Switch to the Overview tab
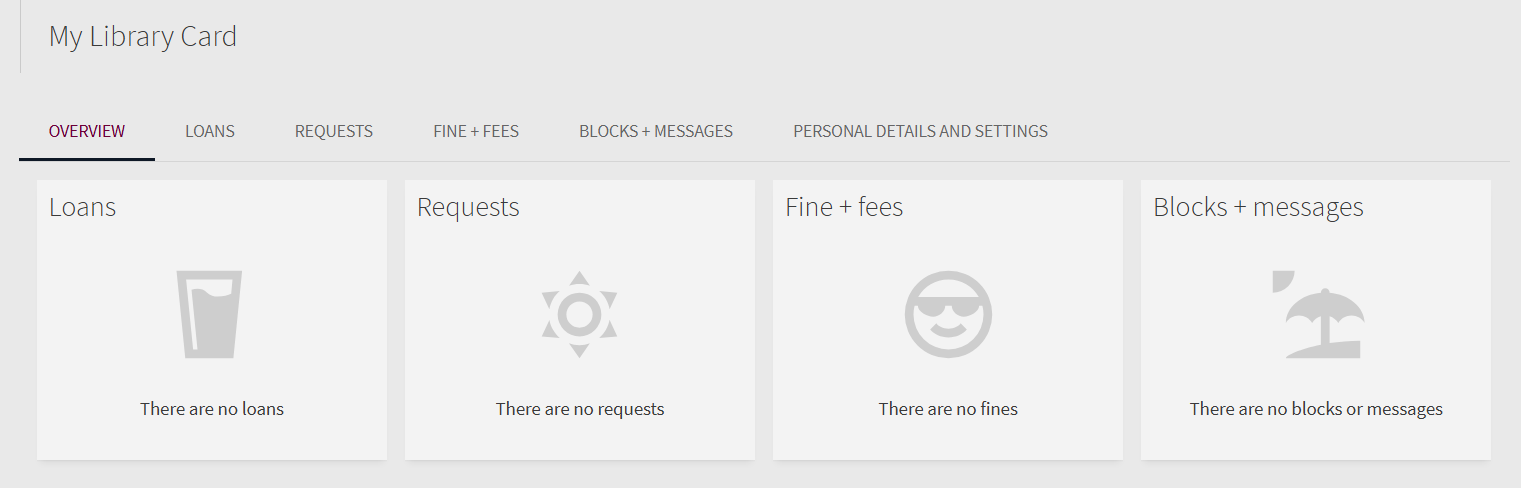 87,131
